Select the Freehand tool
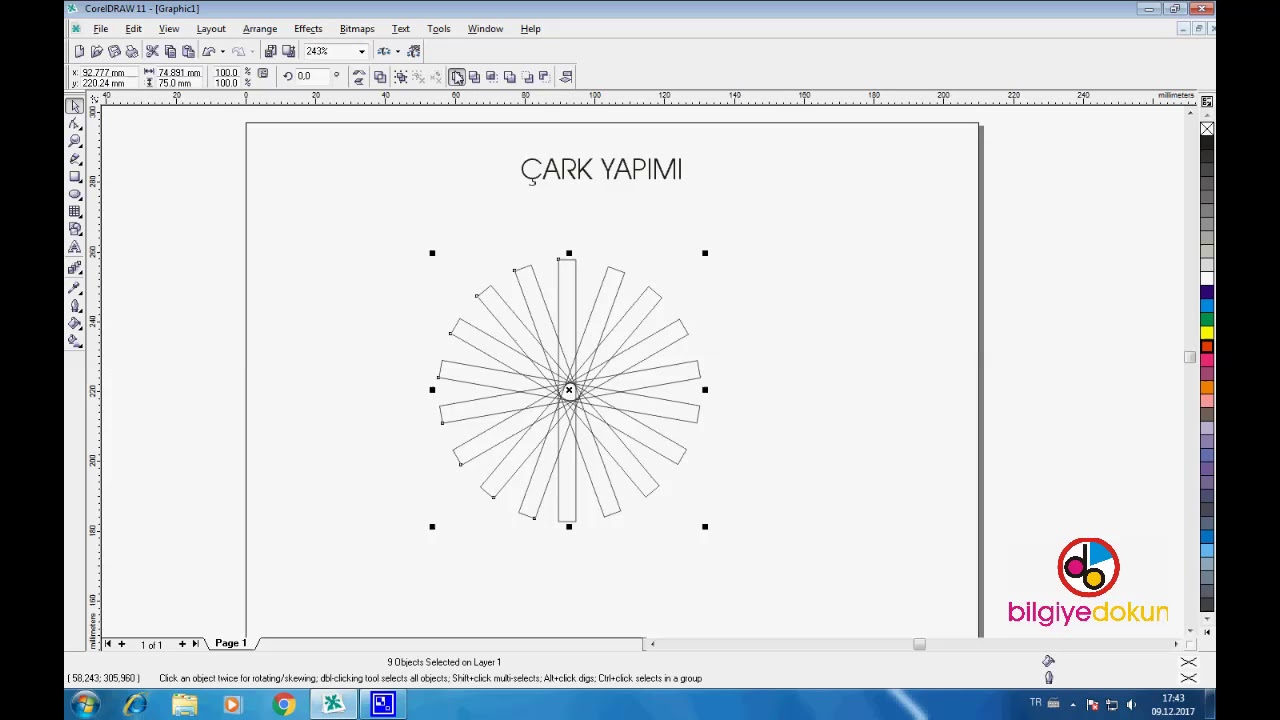This screenshot has width=1280, height=720. tap(75, 159)
